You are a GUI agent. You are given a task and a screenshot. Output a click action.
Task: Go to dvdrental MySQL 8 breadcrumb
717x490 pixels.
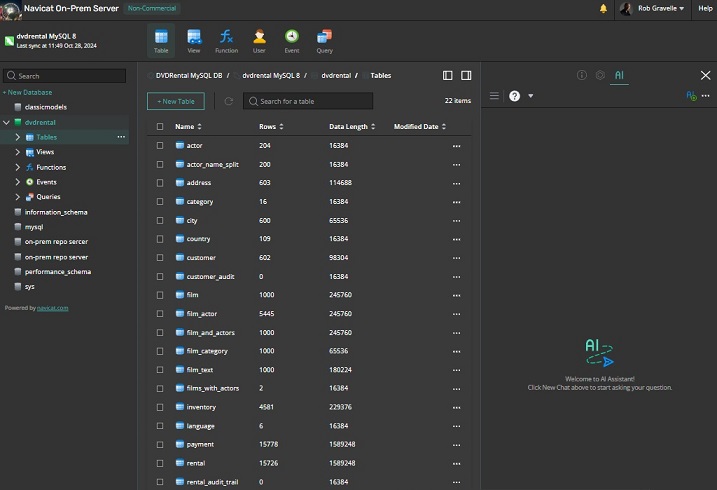click(x=271, y=75)
